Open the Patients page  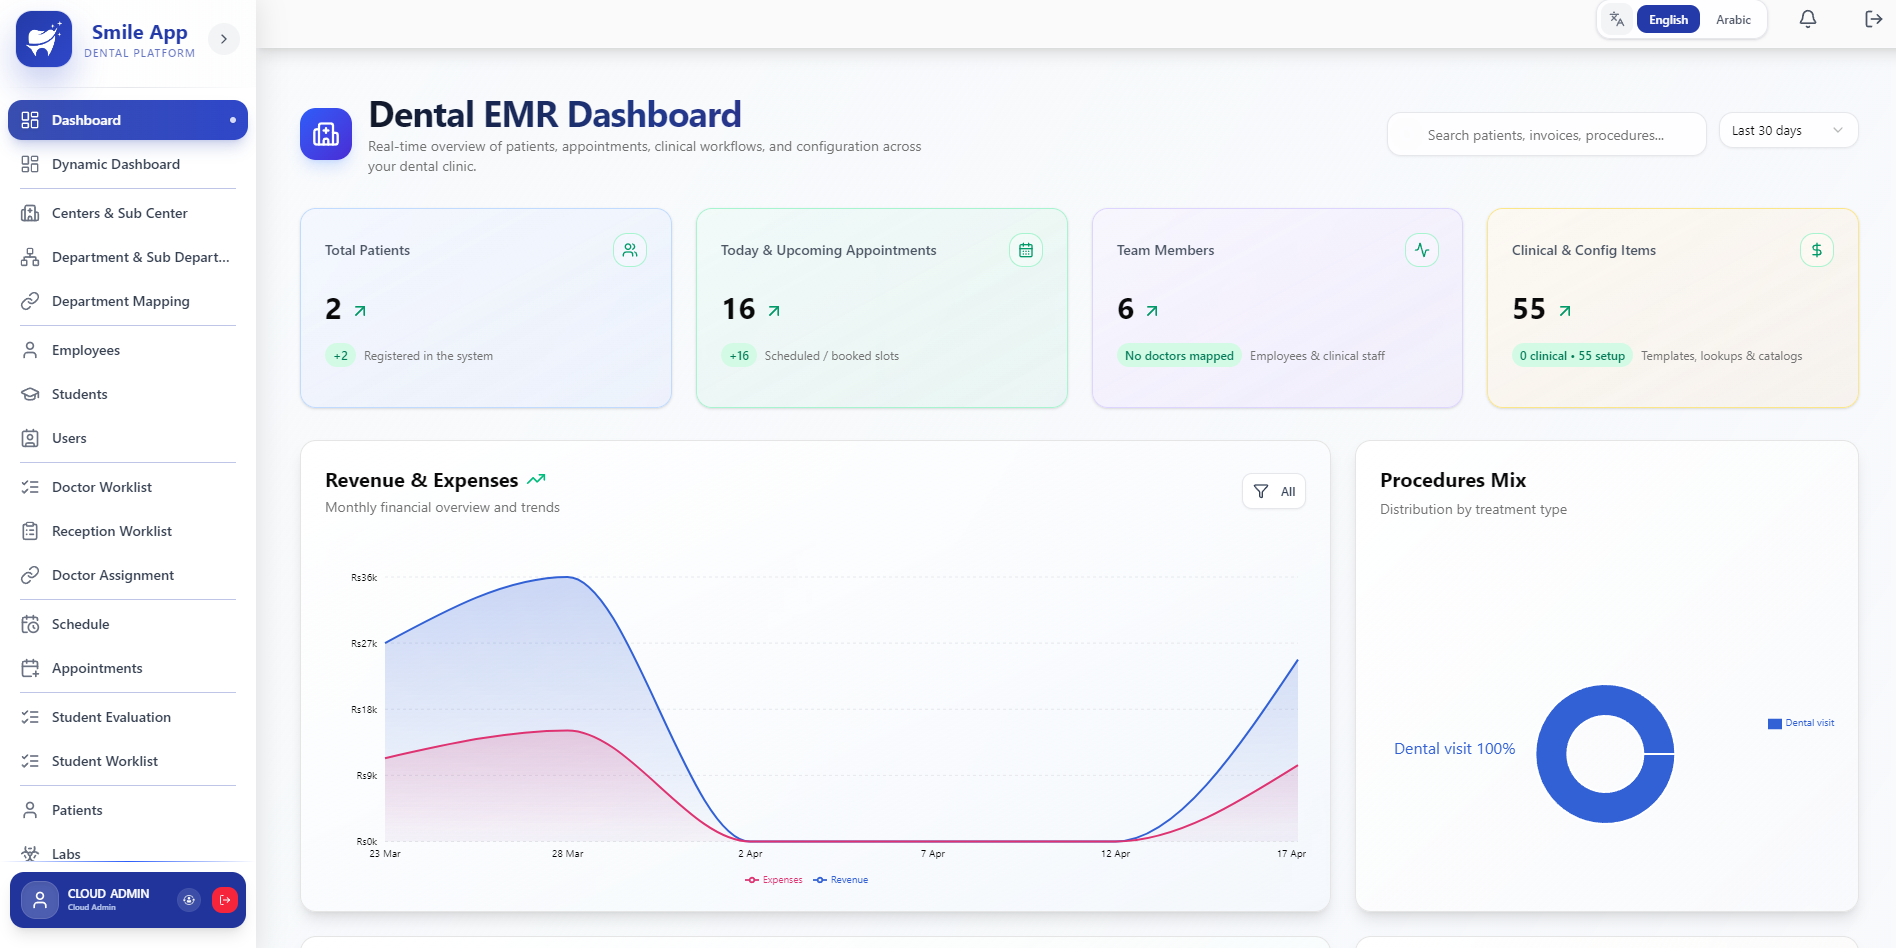click(x=77, y=810)
